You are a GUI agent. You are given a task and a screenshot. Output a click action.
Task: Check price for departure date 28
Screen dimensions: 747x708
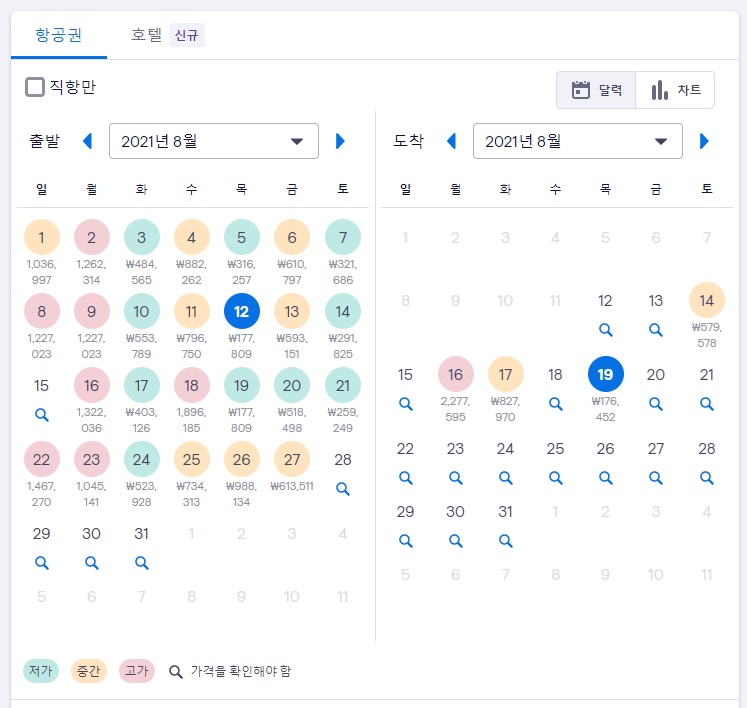pos(343,488)
